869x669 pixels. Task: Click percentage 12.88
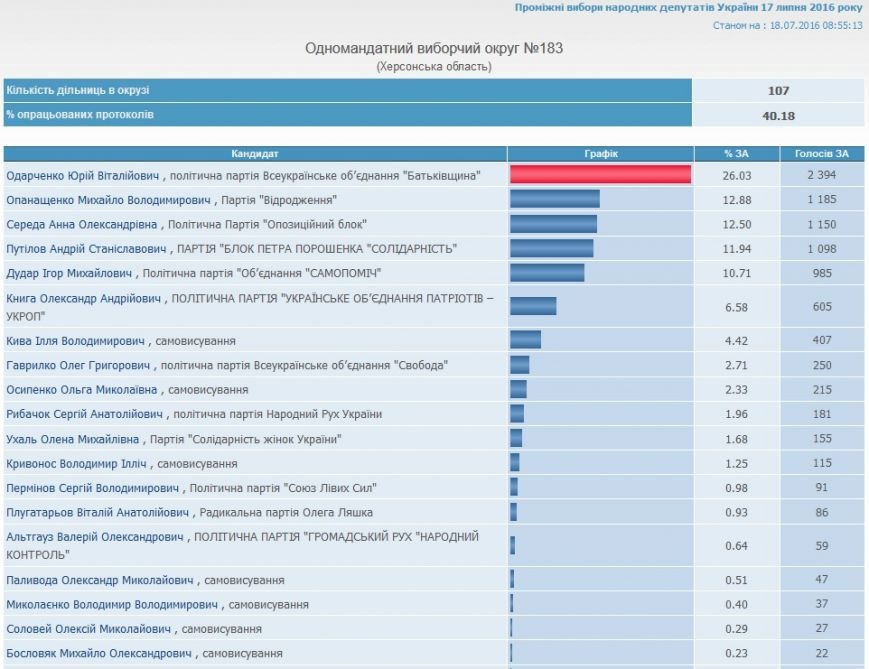pyautogui.click(x=737, y=200)
